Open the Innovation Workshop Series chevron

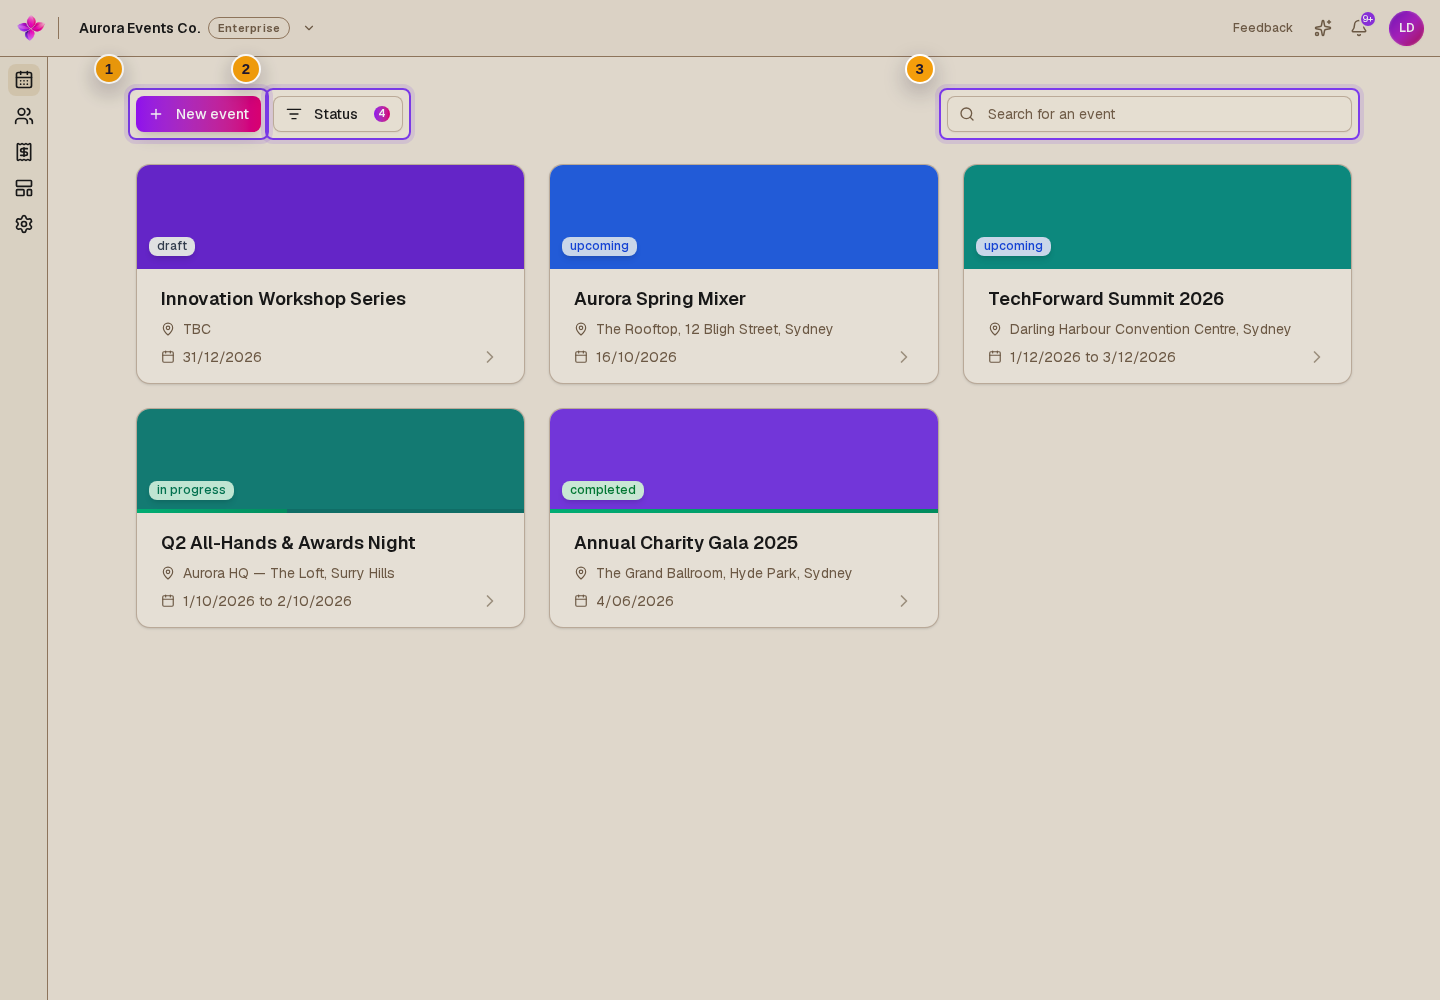[x=490, y=357]
